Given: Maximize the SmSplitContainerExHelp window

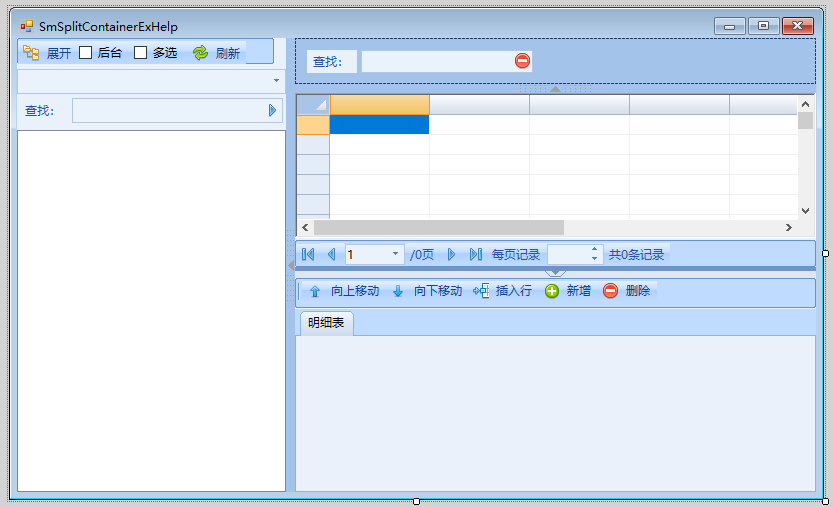Looking at the screenshot, I should (x=763, y=26).
